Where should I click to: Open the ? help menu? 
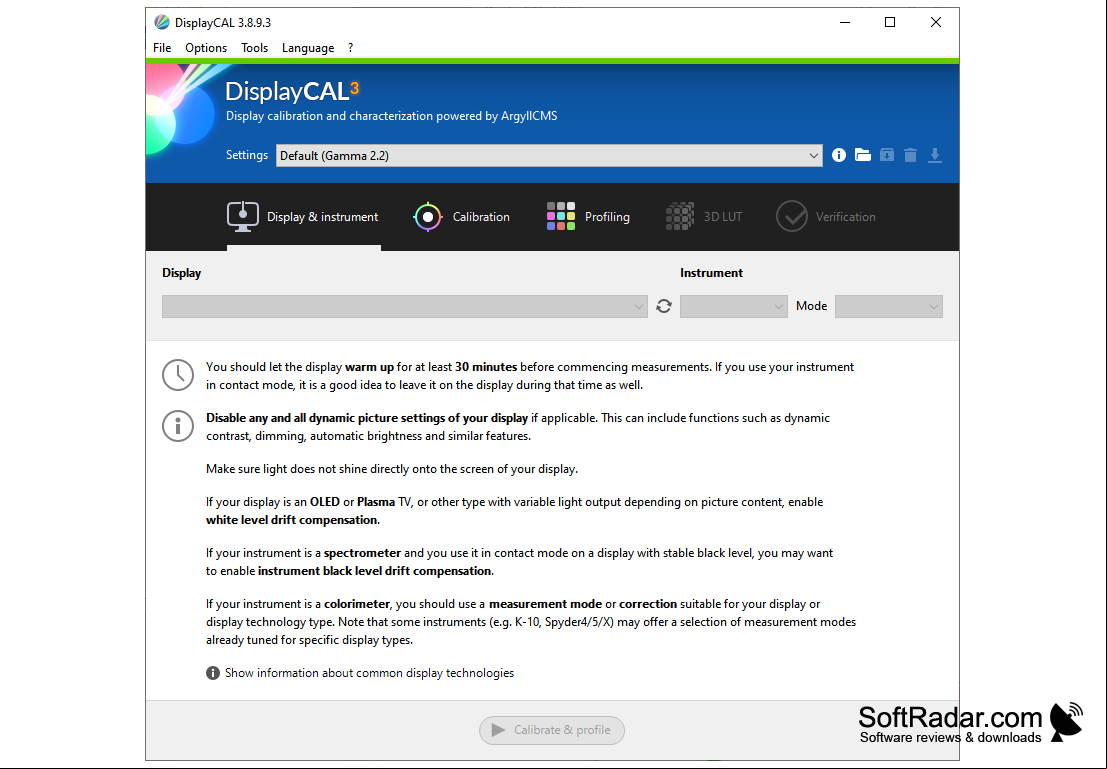pos(350,48)
